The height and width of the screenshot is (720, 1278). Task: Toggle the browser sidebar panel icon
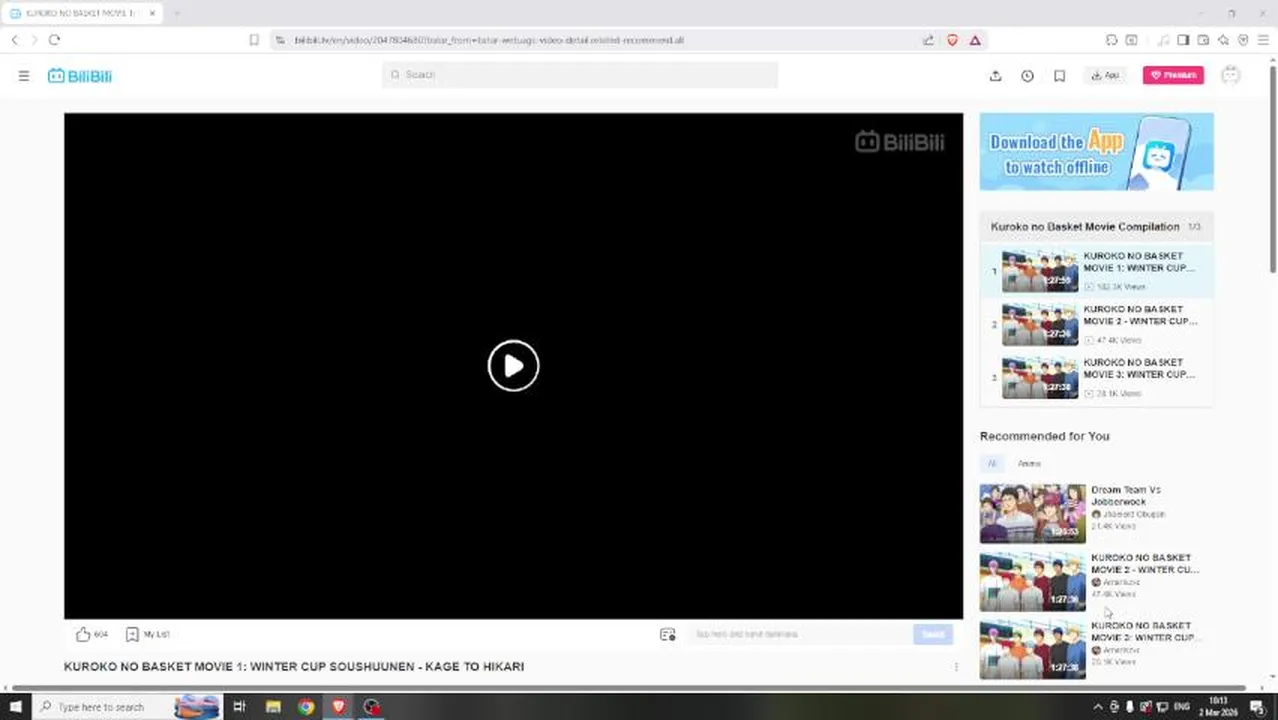pyautogui.click(x=1183, y=40)
